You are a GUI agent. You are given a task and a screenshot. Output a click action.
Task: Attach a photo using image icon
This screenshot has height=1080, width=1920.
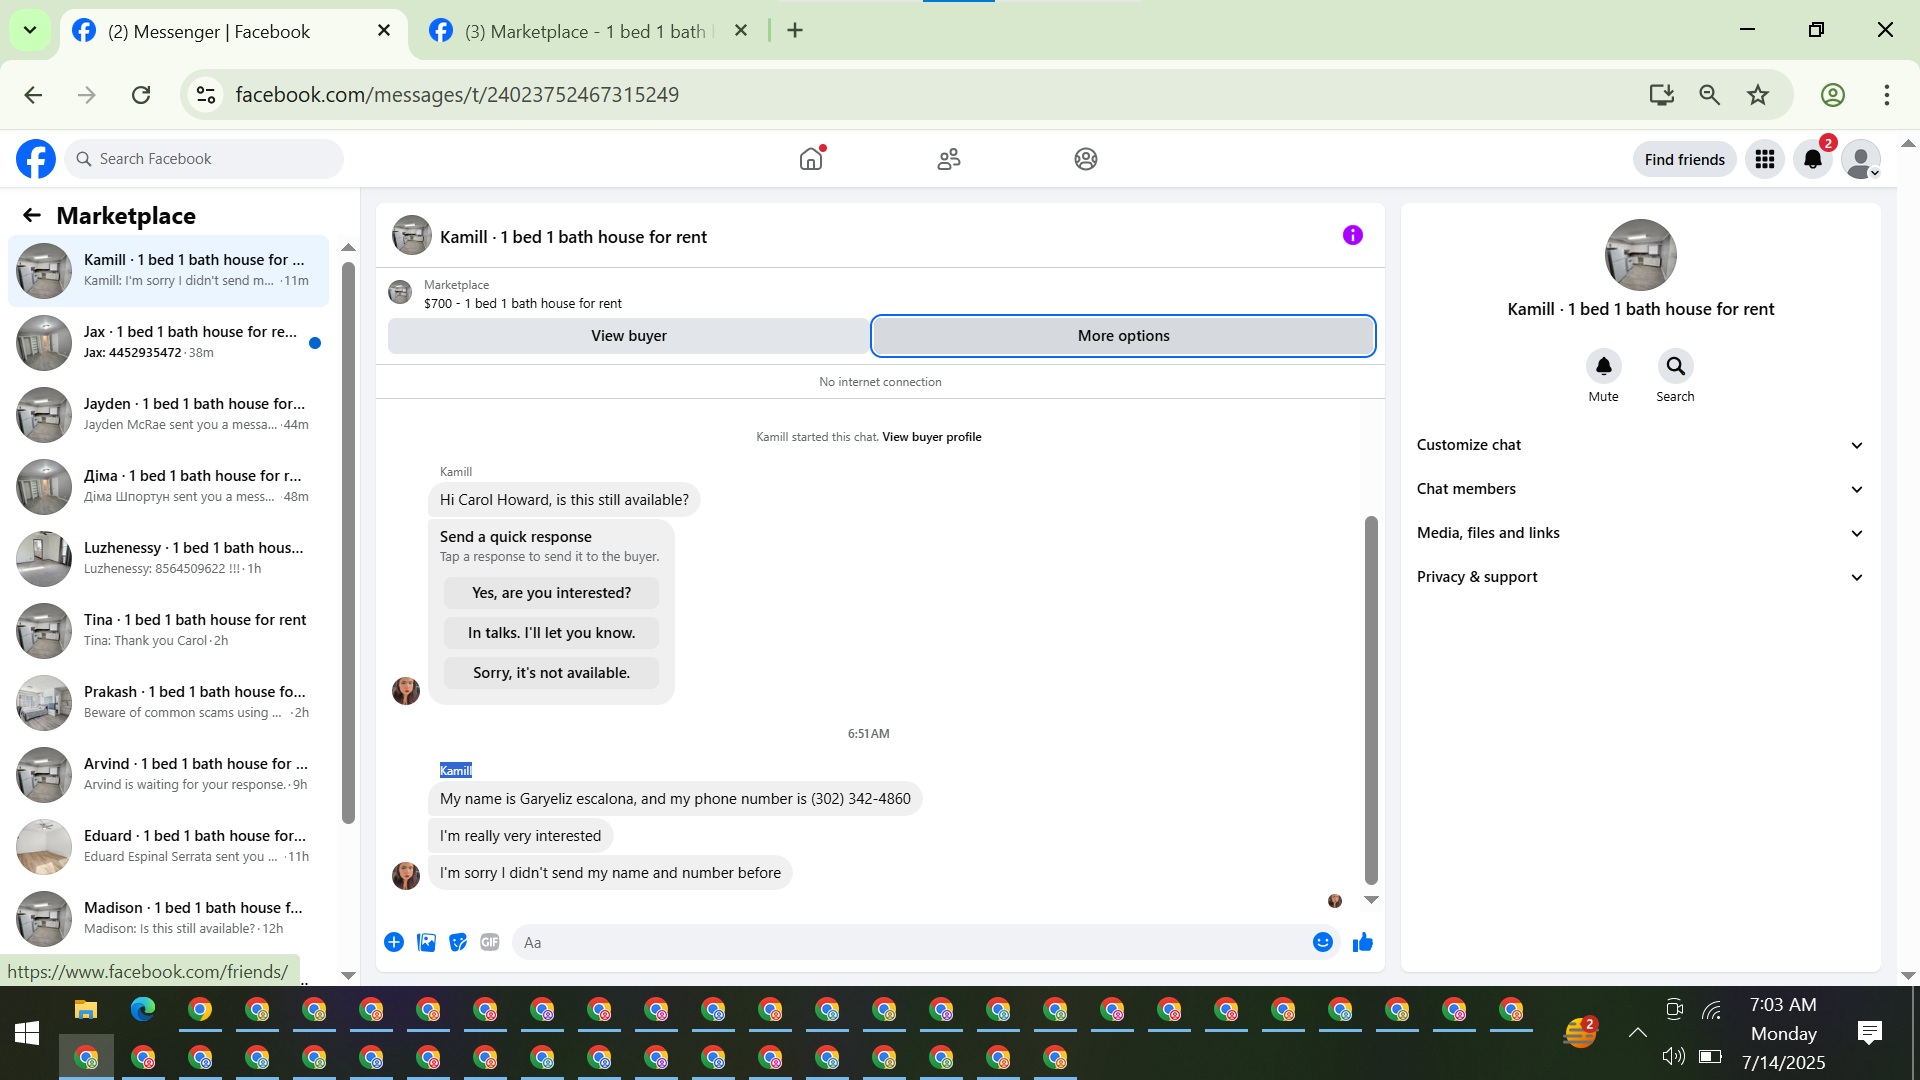coord(426,942)
